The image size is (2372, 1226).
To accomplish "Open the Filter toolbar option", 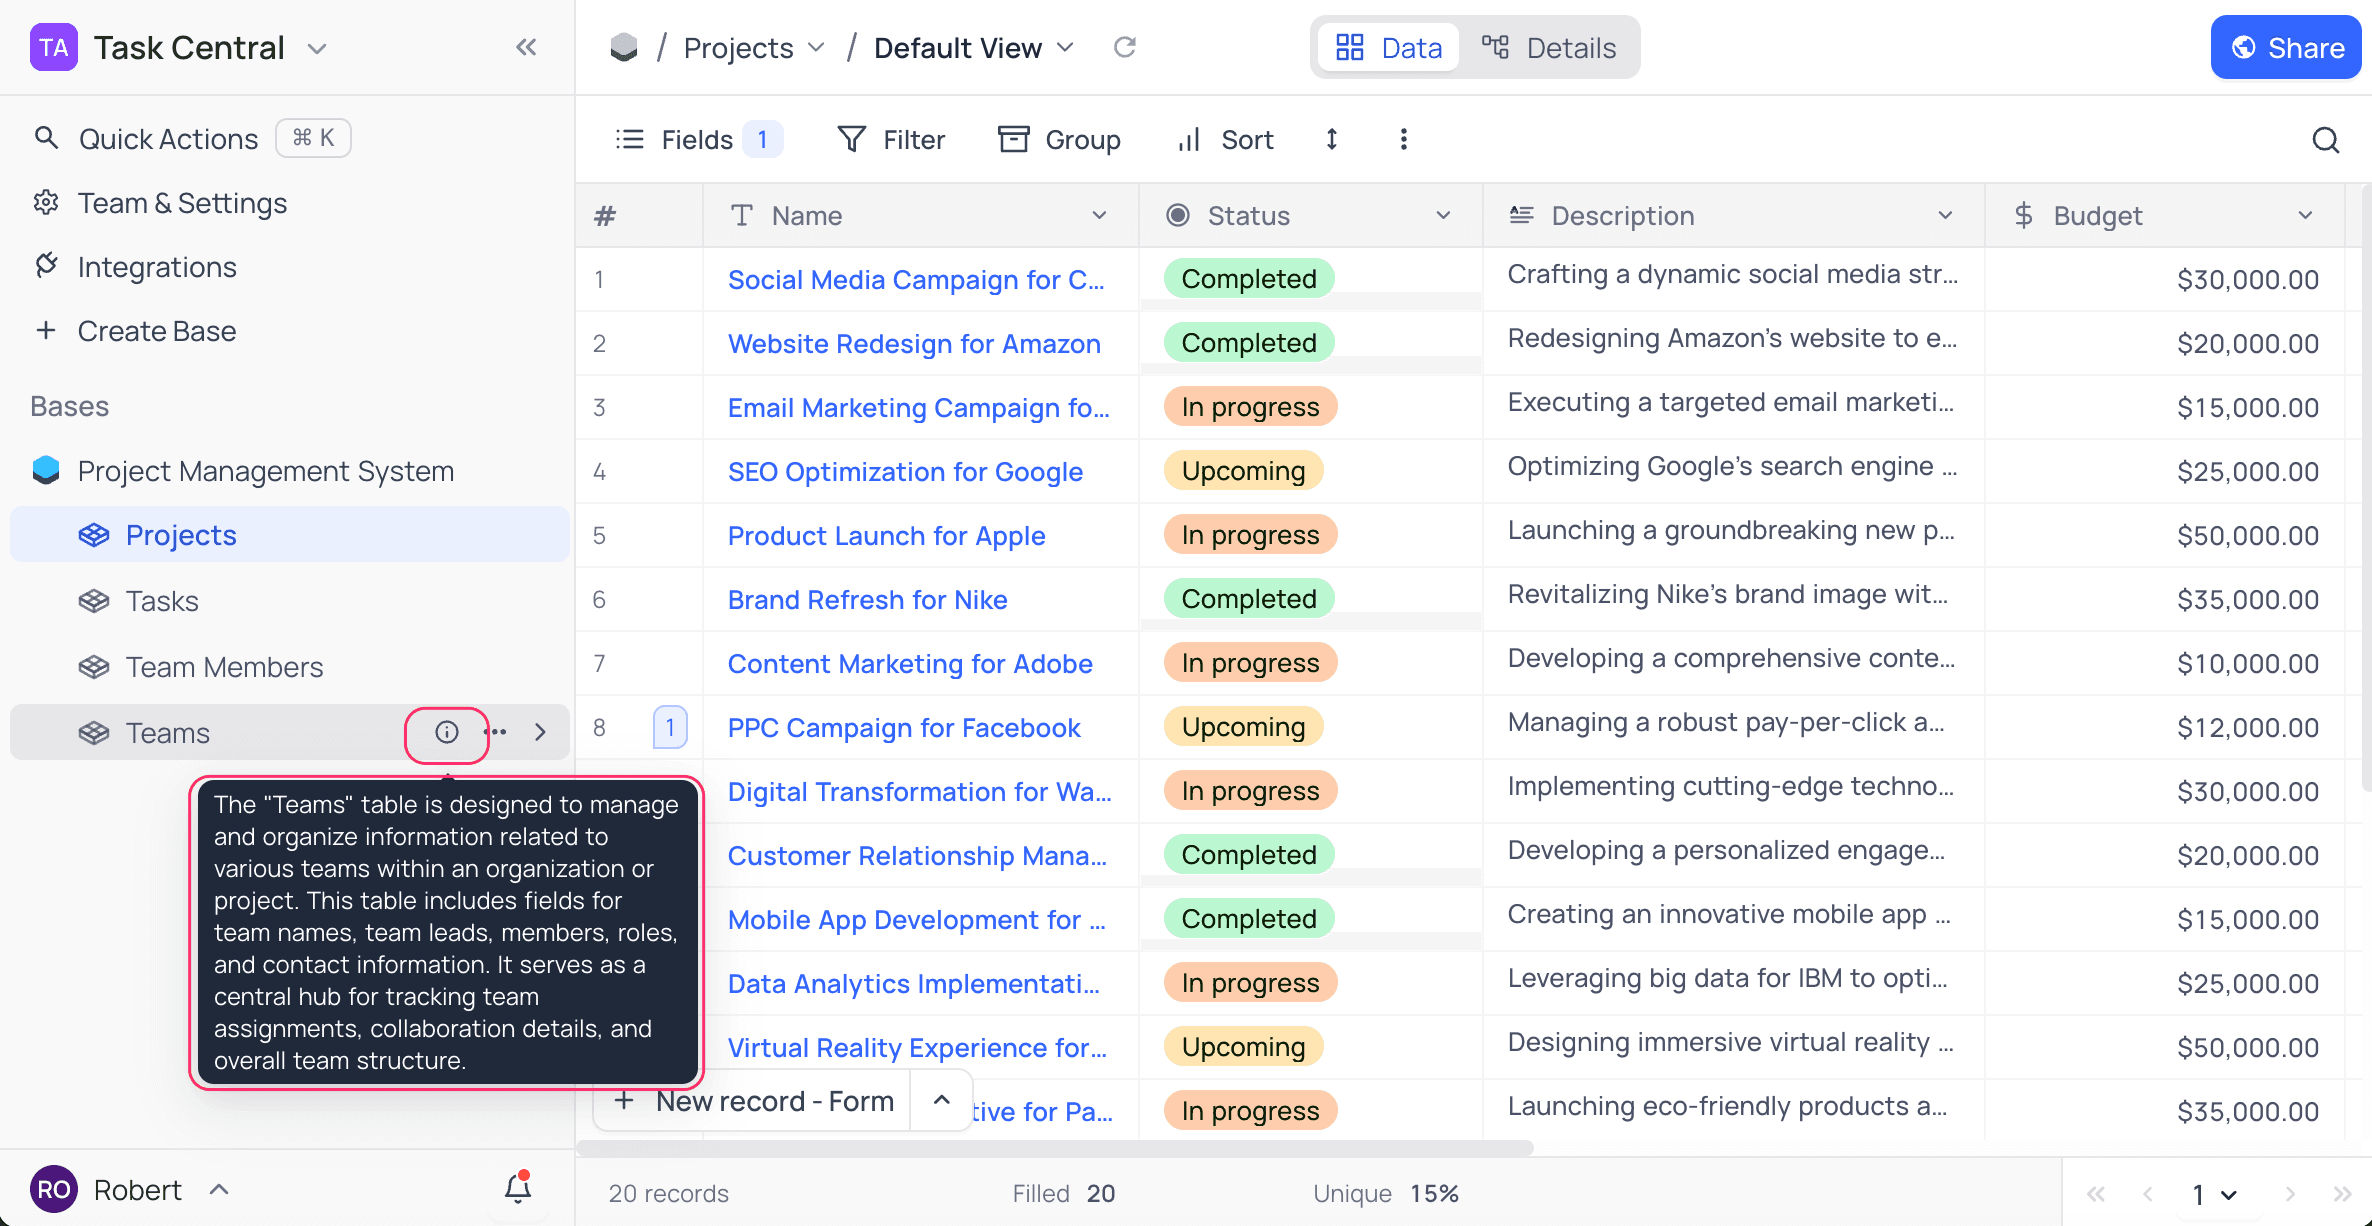I will point(890,139).
